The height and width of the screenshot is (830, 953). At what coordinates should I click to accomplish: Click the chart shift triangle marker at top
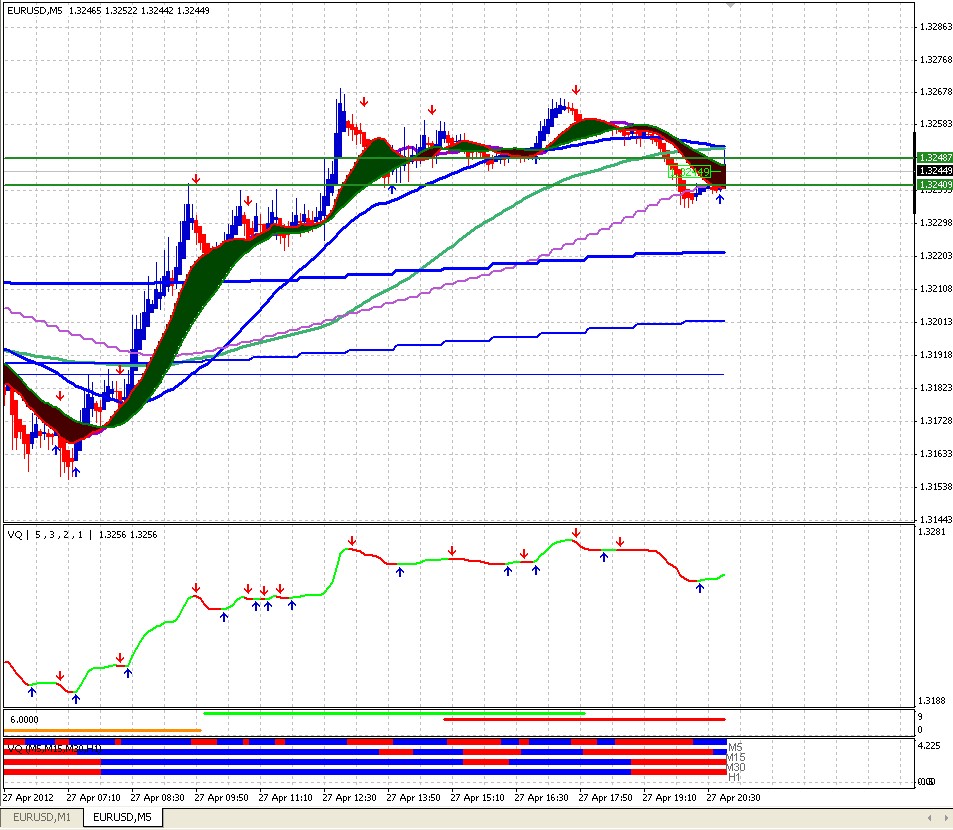point(731,5)
